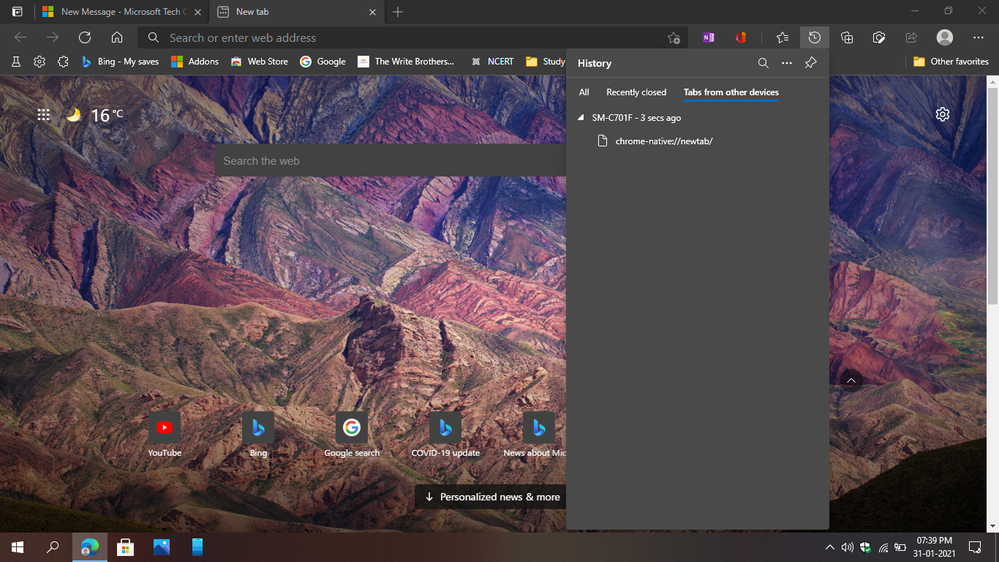The image size is (999, 562).
Task: Refresh the page
Action: (x=85, y=38)
